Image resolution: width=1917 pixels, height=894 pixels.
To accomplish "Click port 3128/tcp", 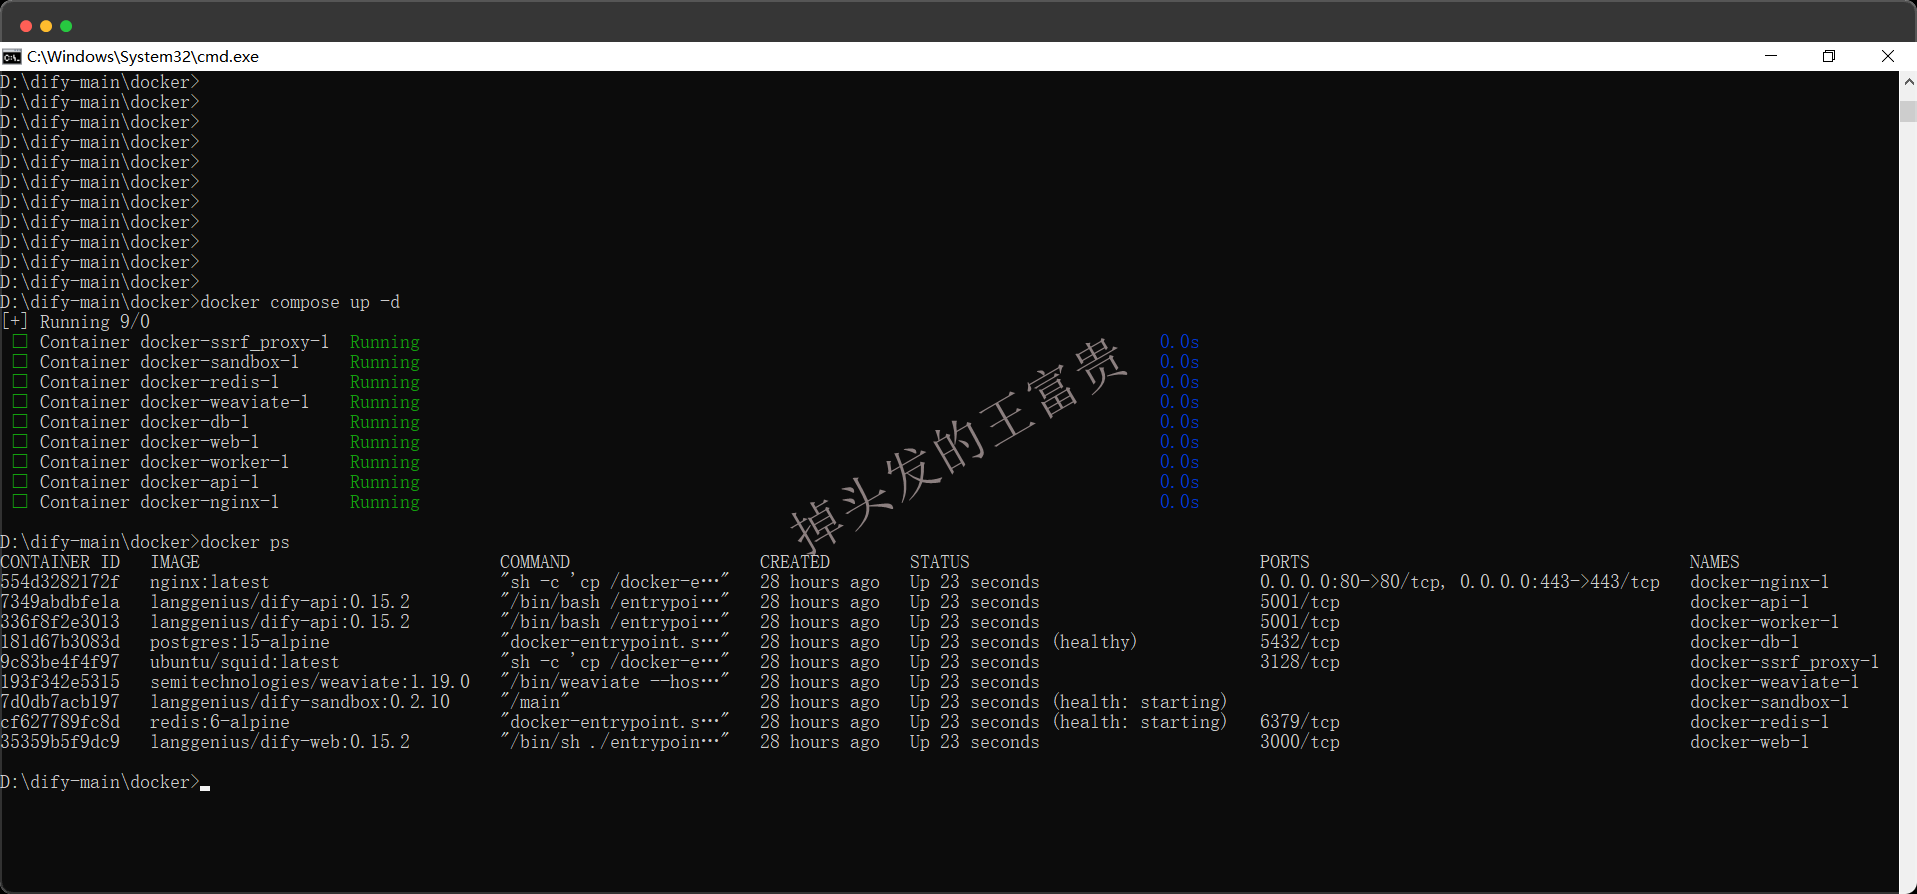I will point(1300,662).
